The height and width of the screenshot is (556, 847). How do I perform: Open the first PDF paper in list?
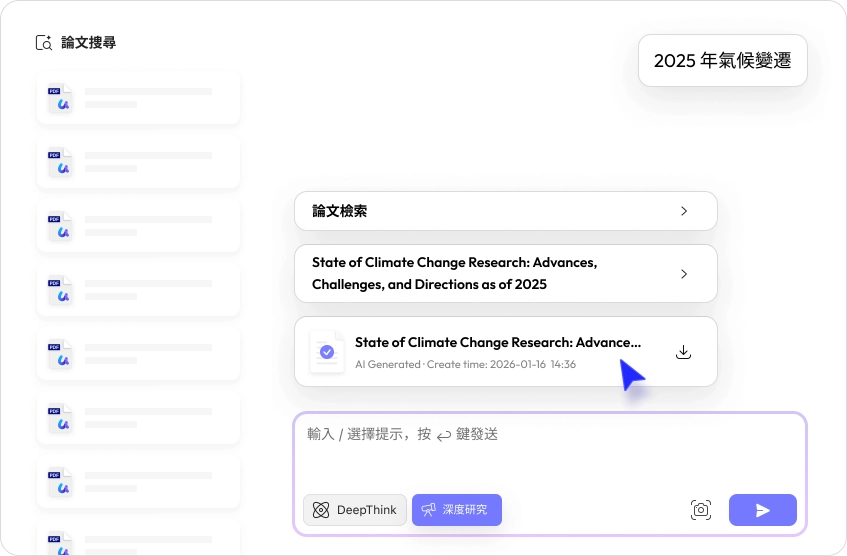pos(138,98)
